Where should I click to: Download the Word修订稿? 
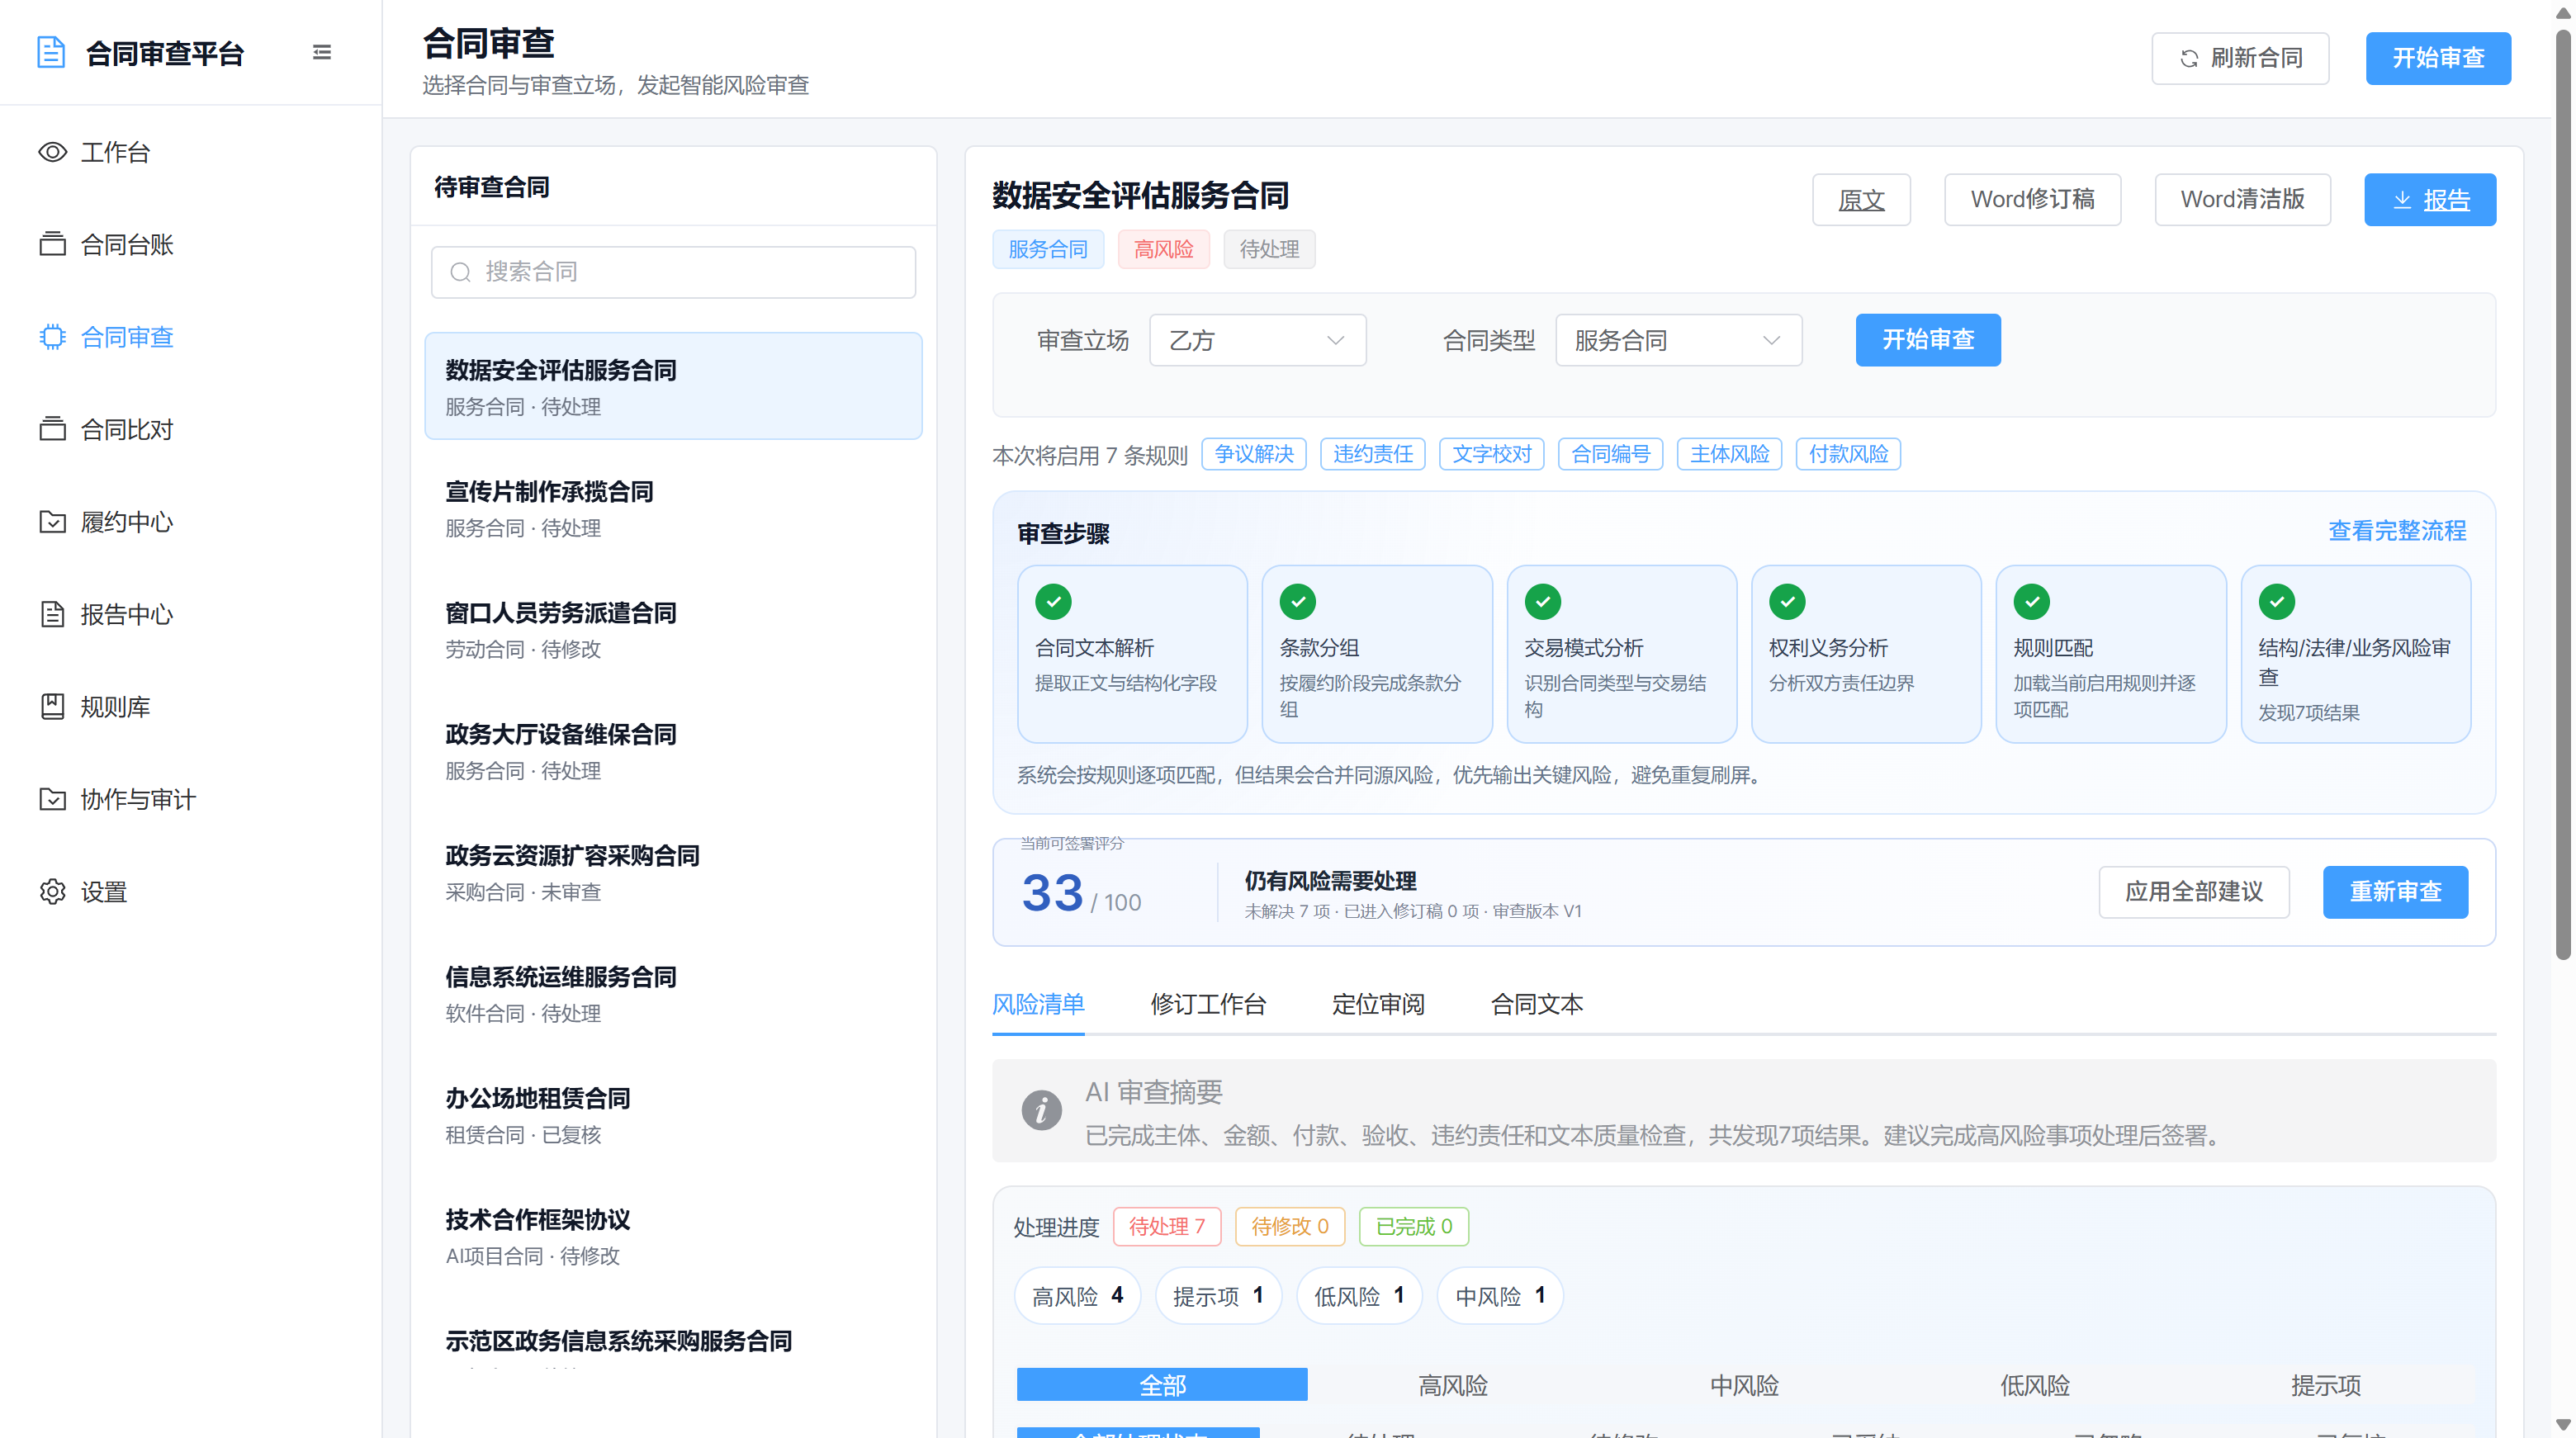(x=2032, y=200)
